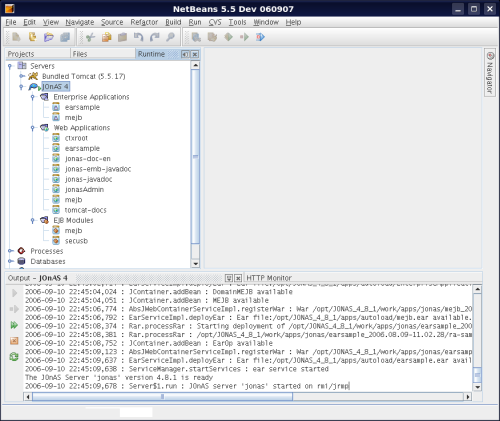Select the Runtime tab
Viewport: 500px width, 421px height.
[151, 54]
